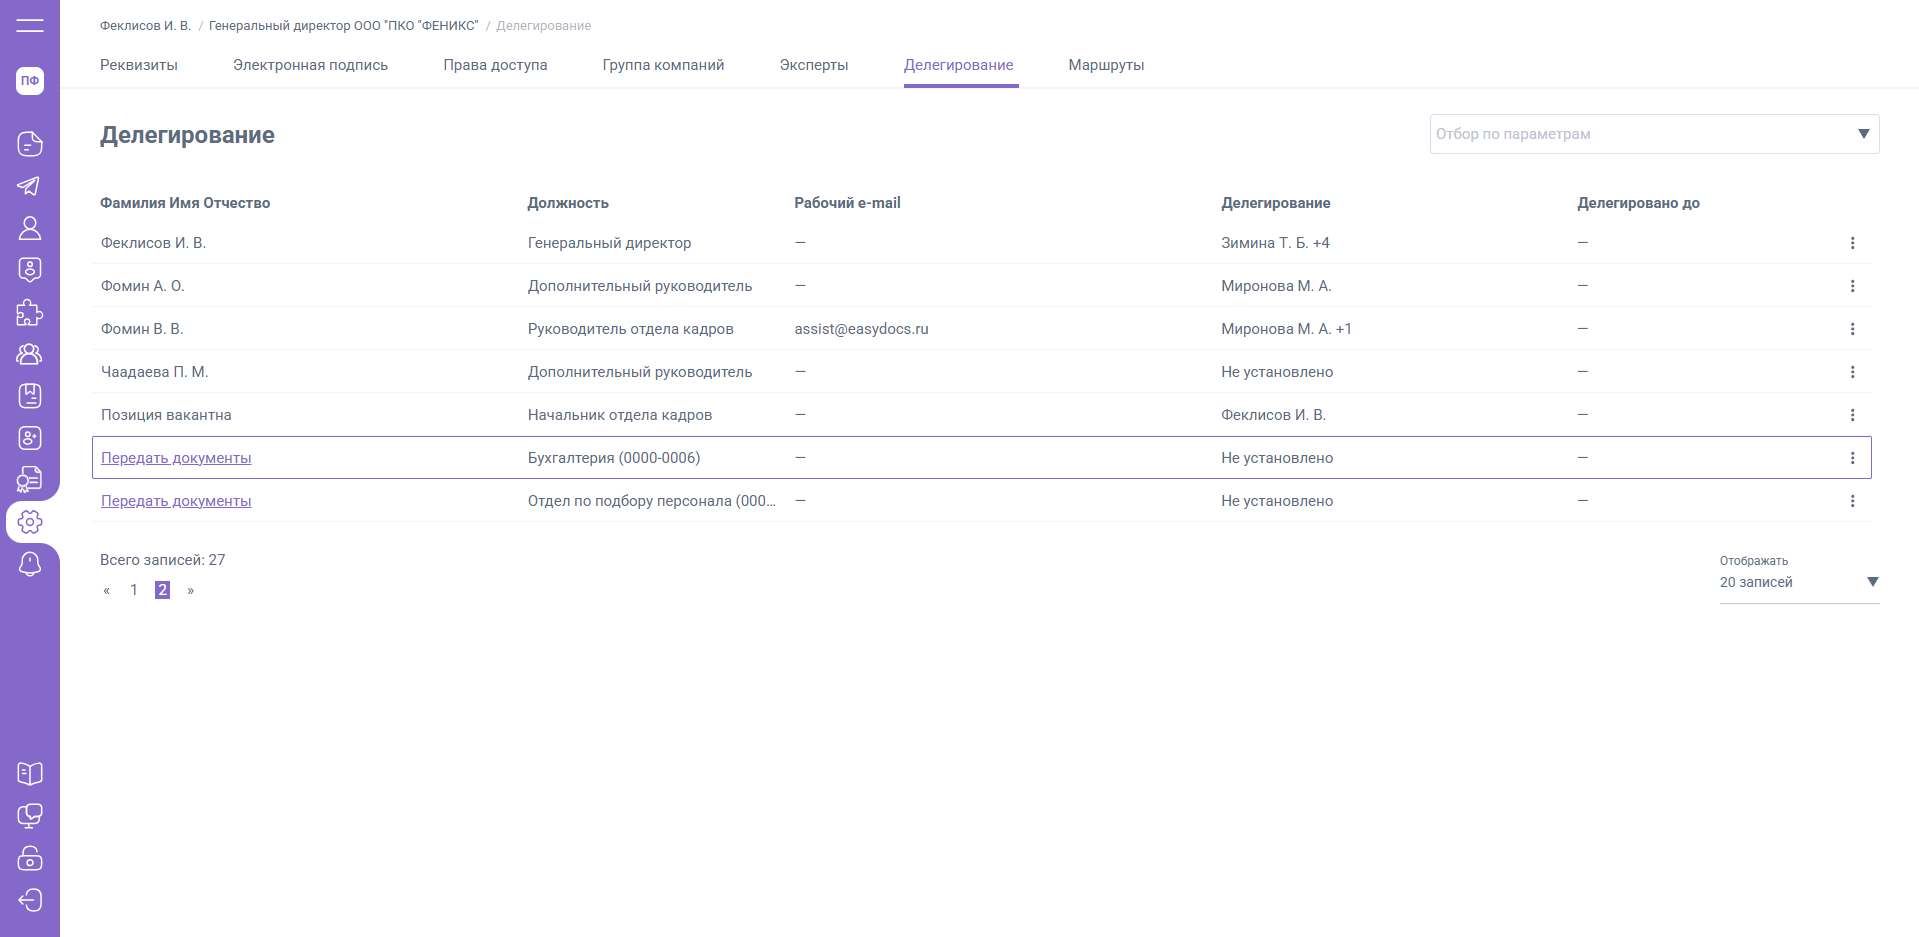Image resolution: width=1919 pixels, height=937 pixels.
Task: Open the unlocked padlock icon
Action: point(30,858)
